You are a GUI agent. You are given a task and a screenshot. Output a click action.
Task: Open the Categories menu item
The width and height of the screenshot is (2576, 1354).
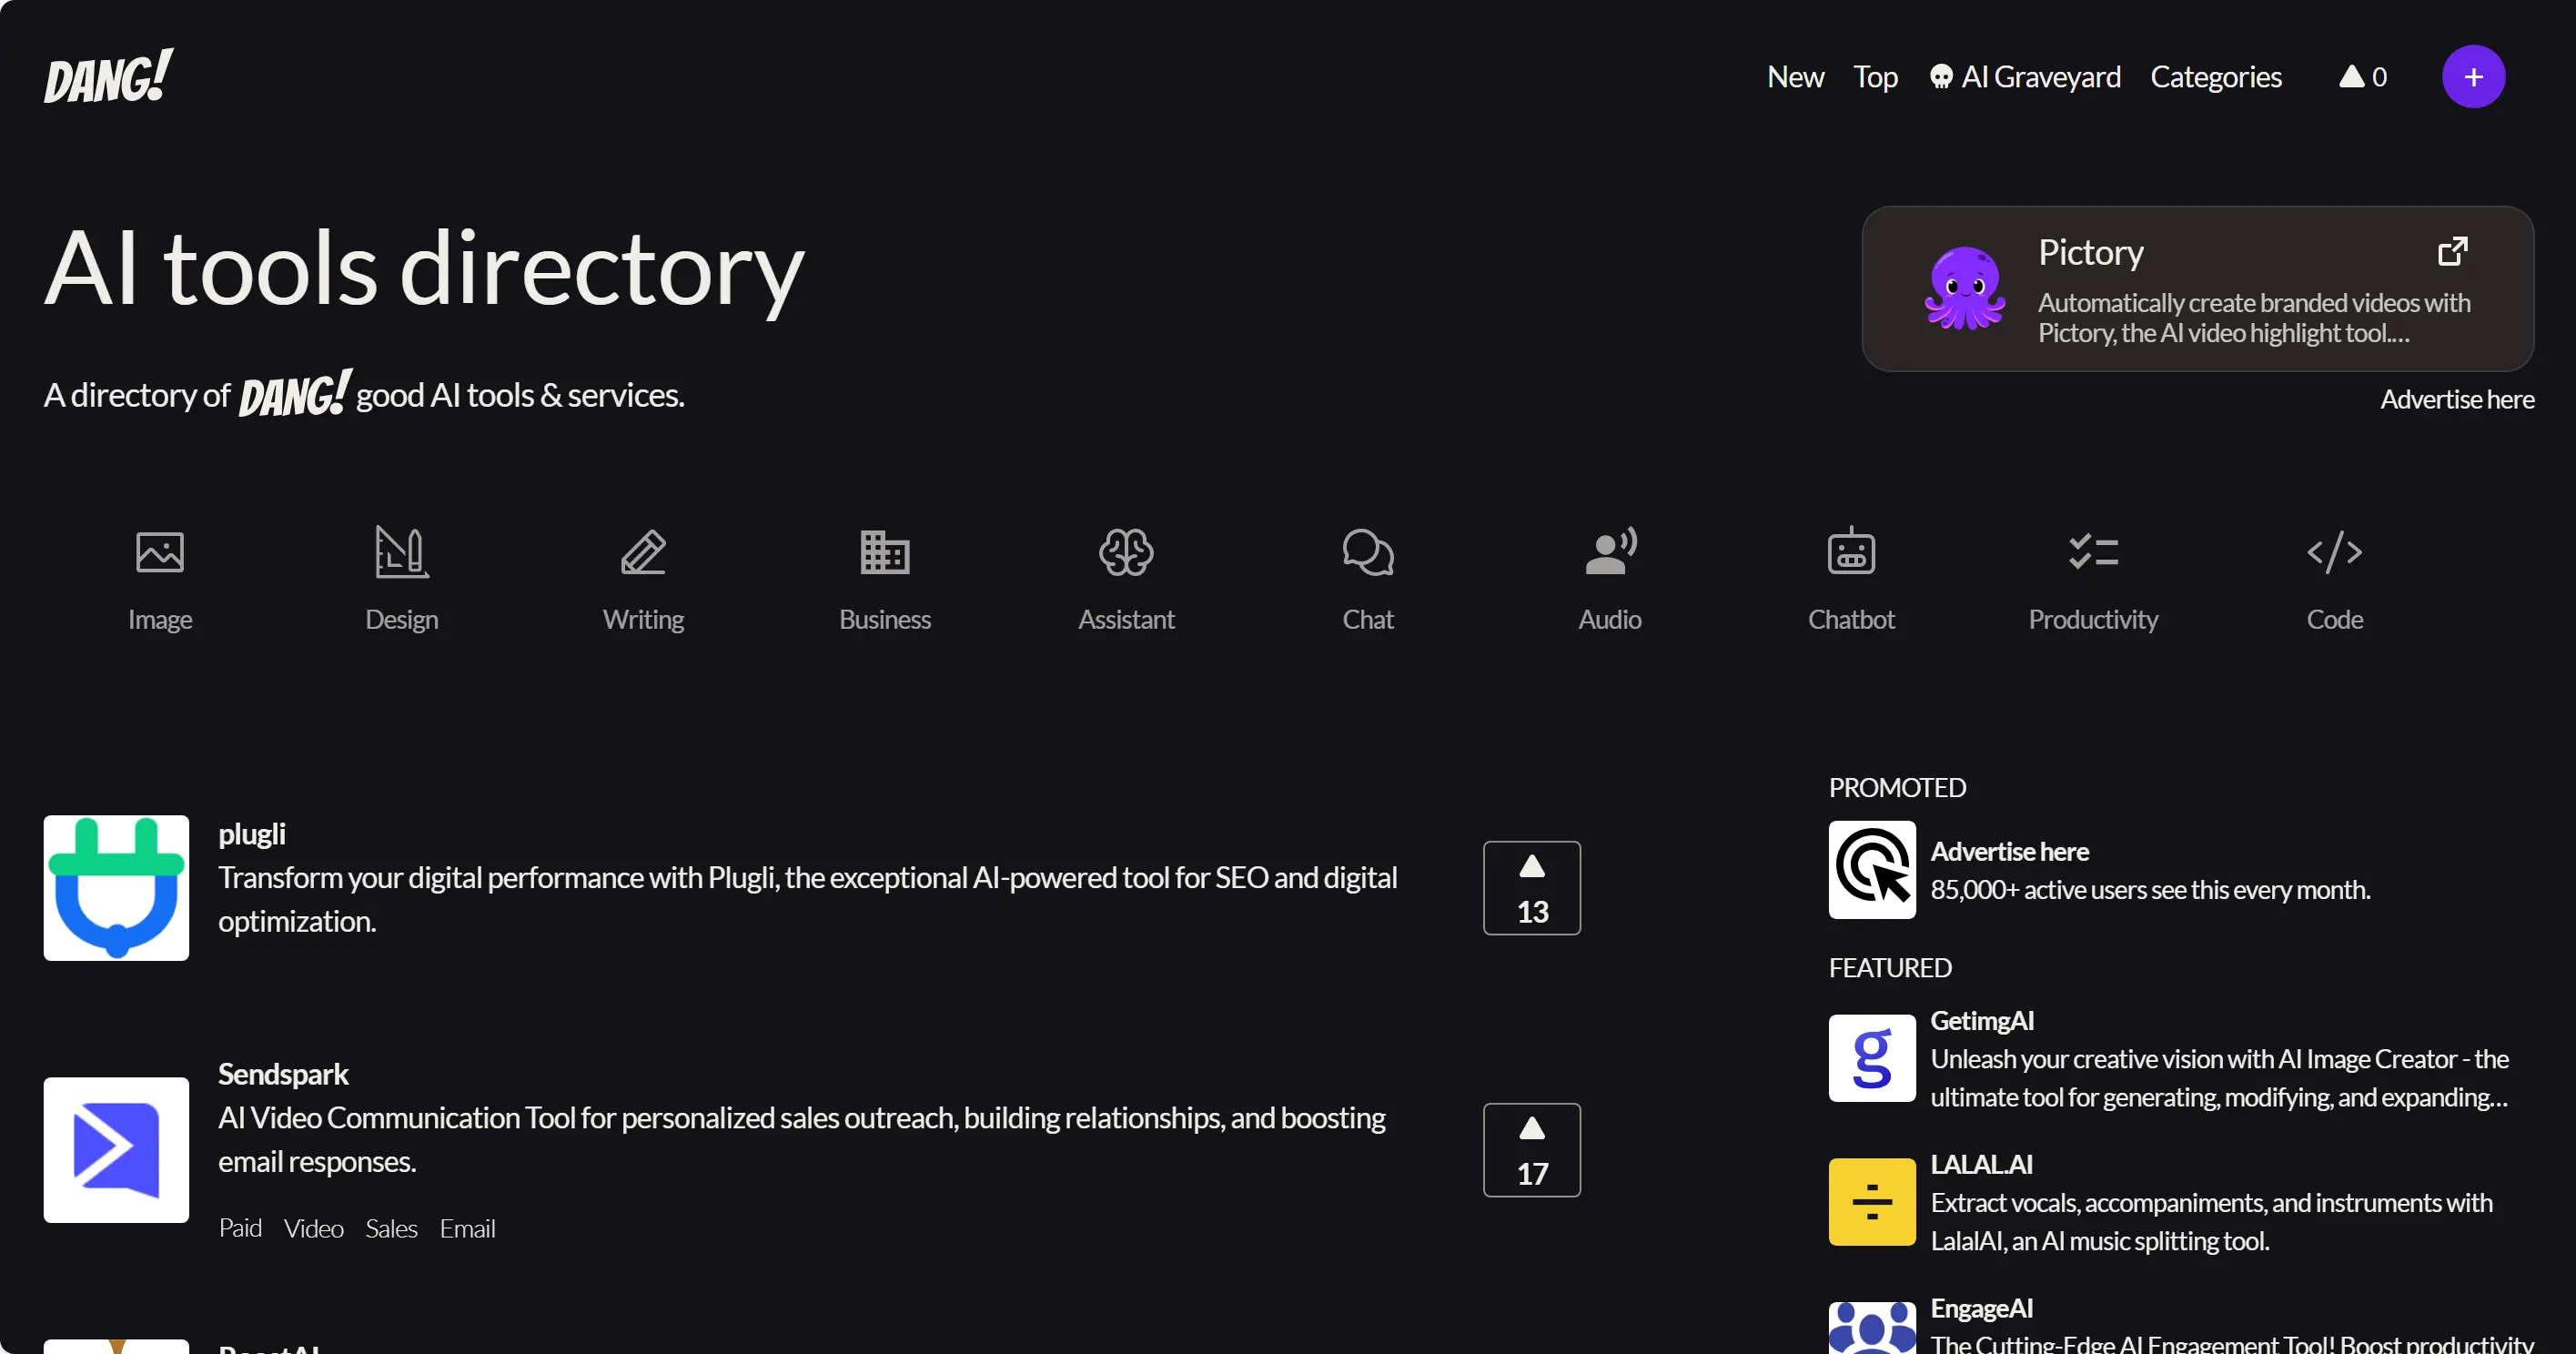(x=2216, y=77)
